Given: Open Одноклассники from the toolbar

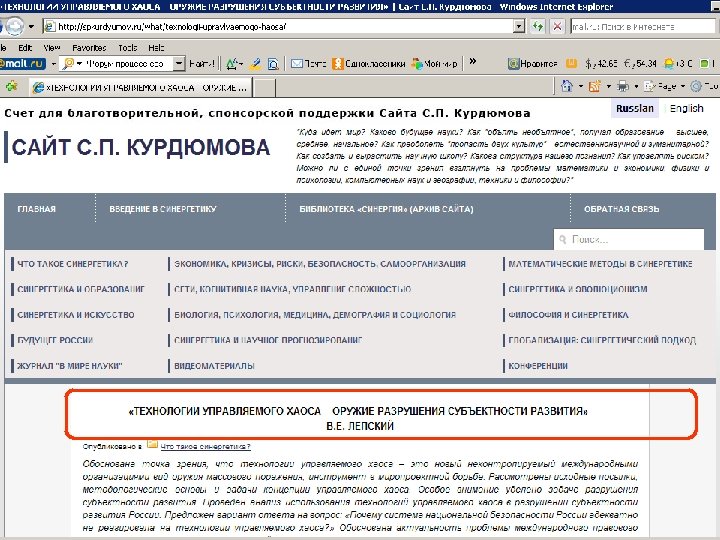Looking at the screenshot, I should point(369,64).
